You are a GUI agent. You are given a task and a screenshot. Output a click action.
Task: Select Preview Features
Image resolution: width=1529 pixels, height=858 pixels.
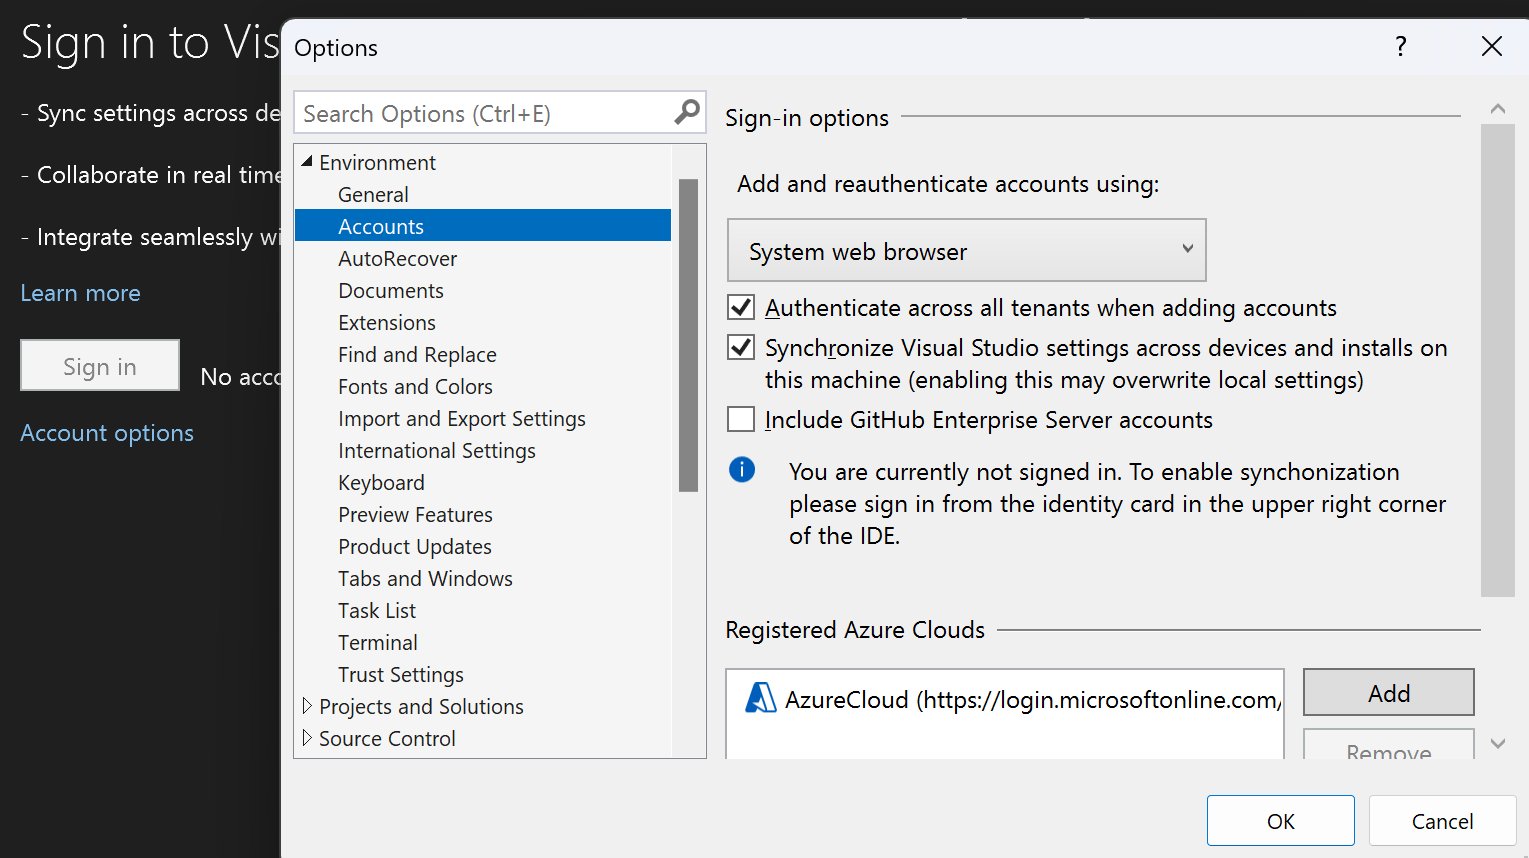pos(415,514)
